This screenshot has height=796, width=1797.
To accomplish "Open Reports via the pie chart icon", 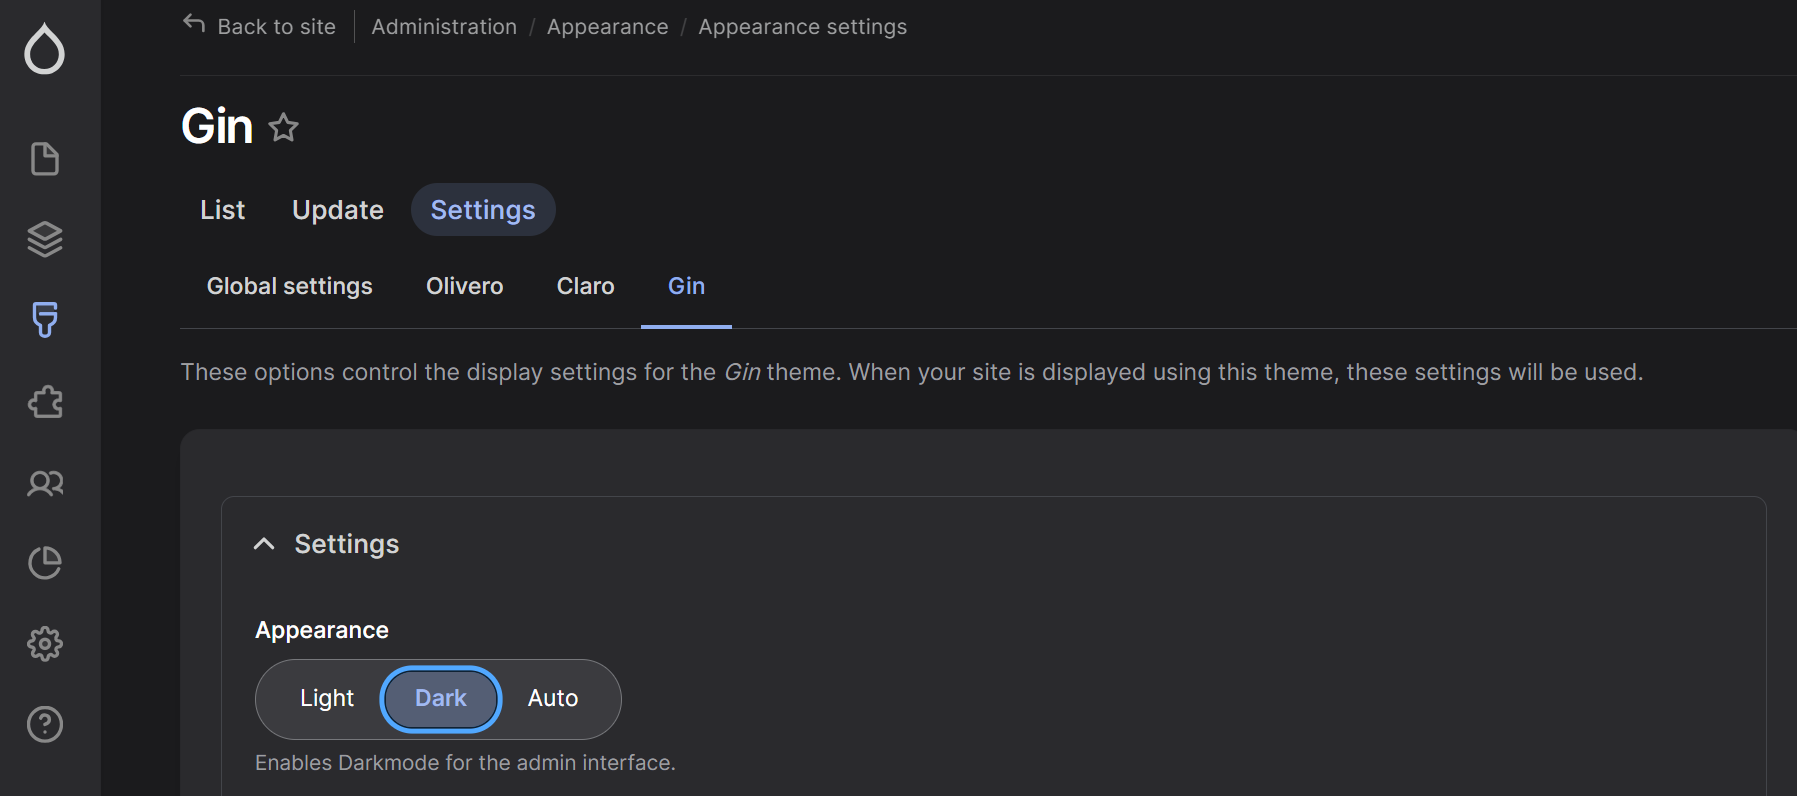I will point(45,563).
